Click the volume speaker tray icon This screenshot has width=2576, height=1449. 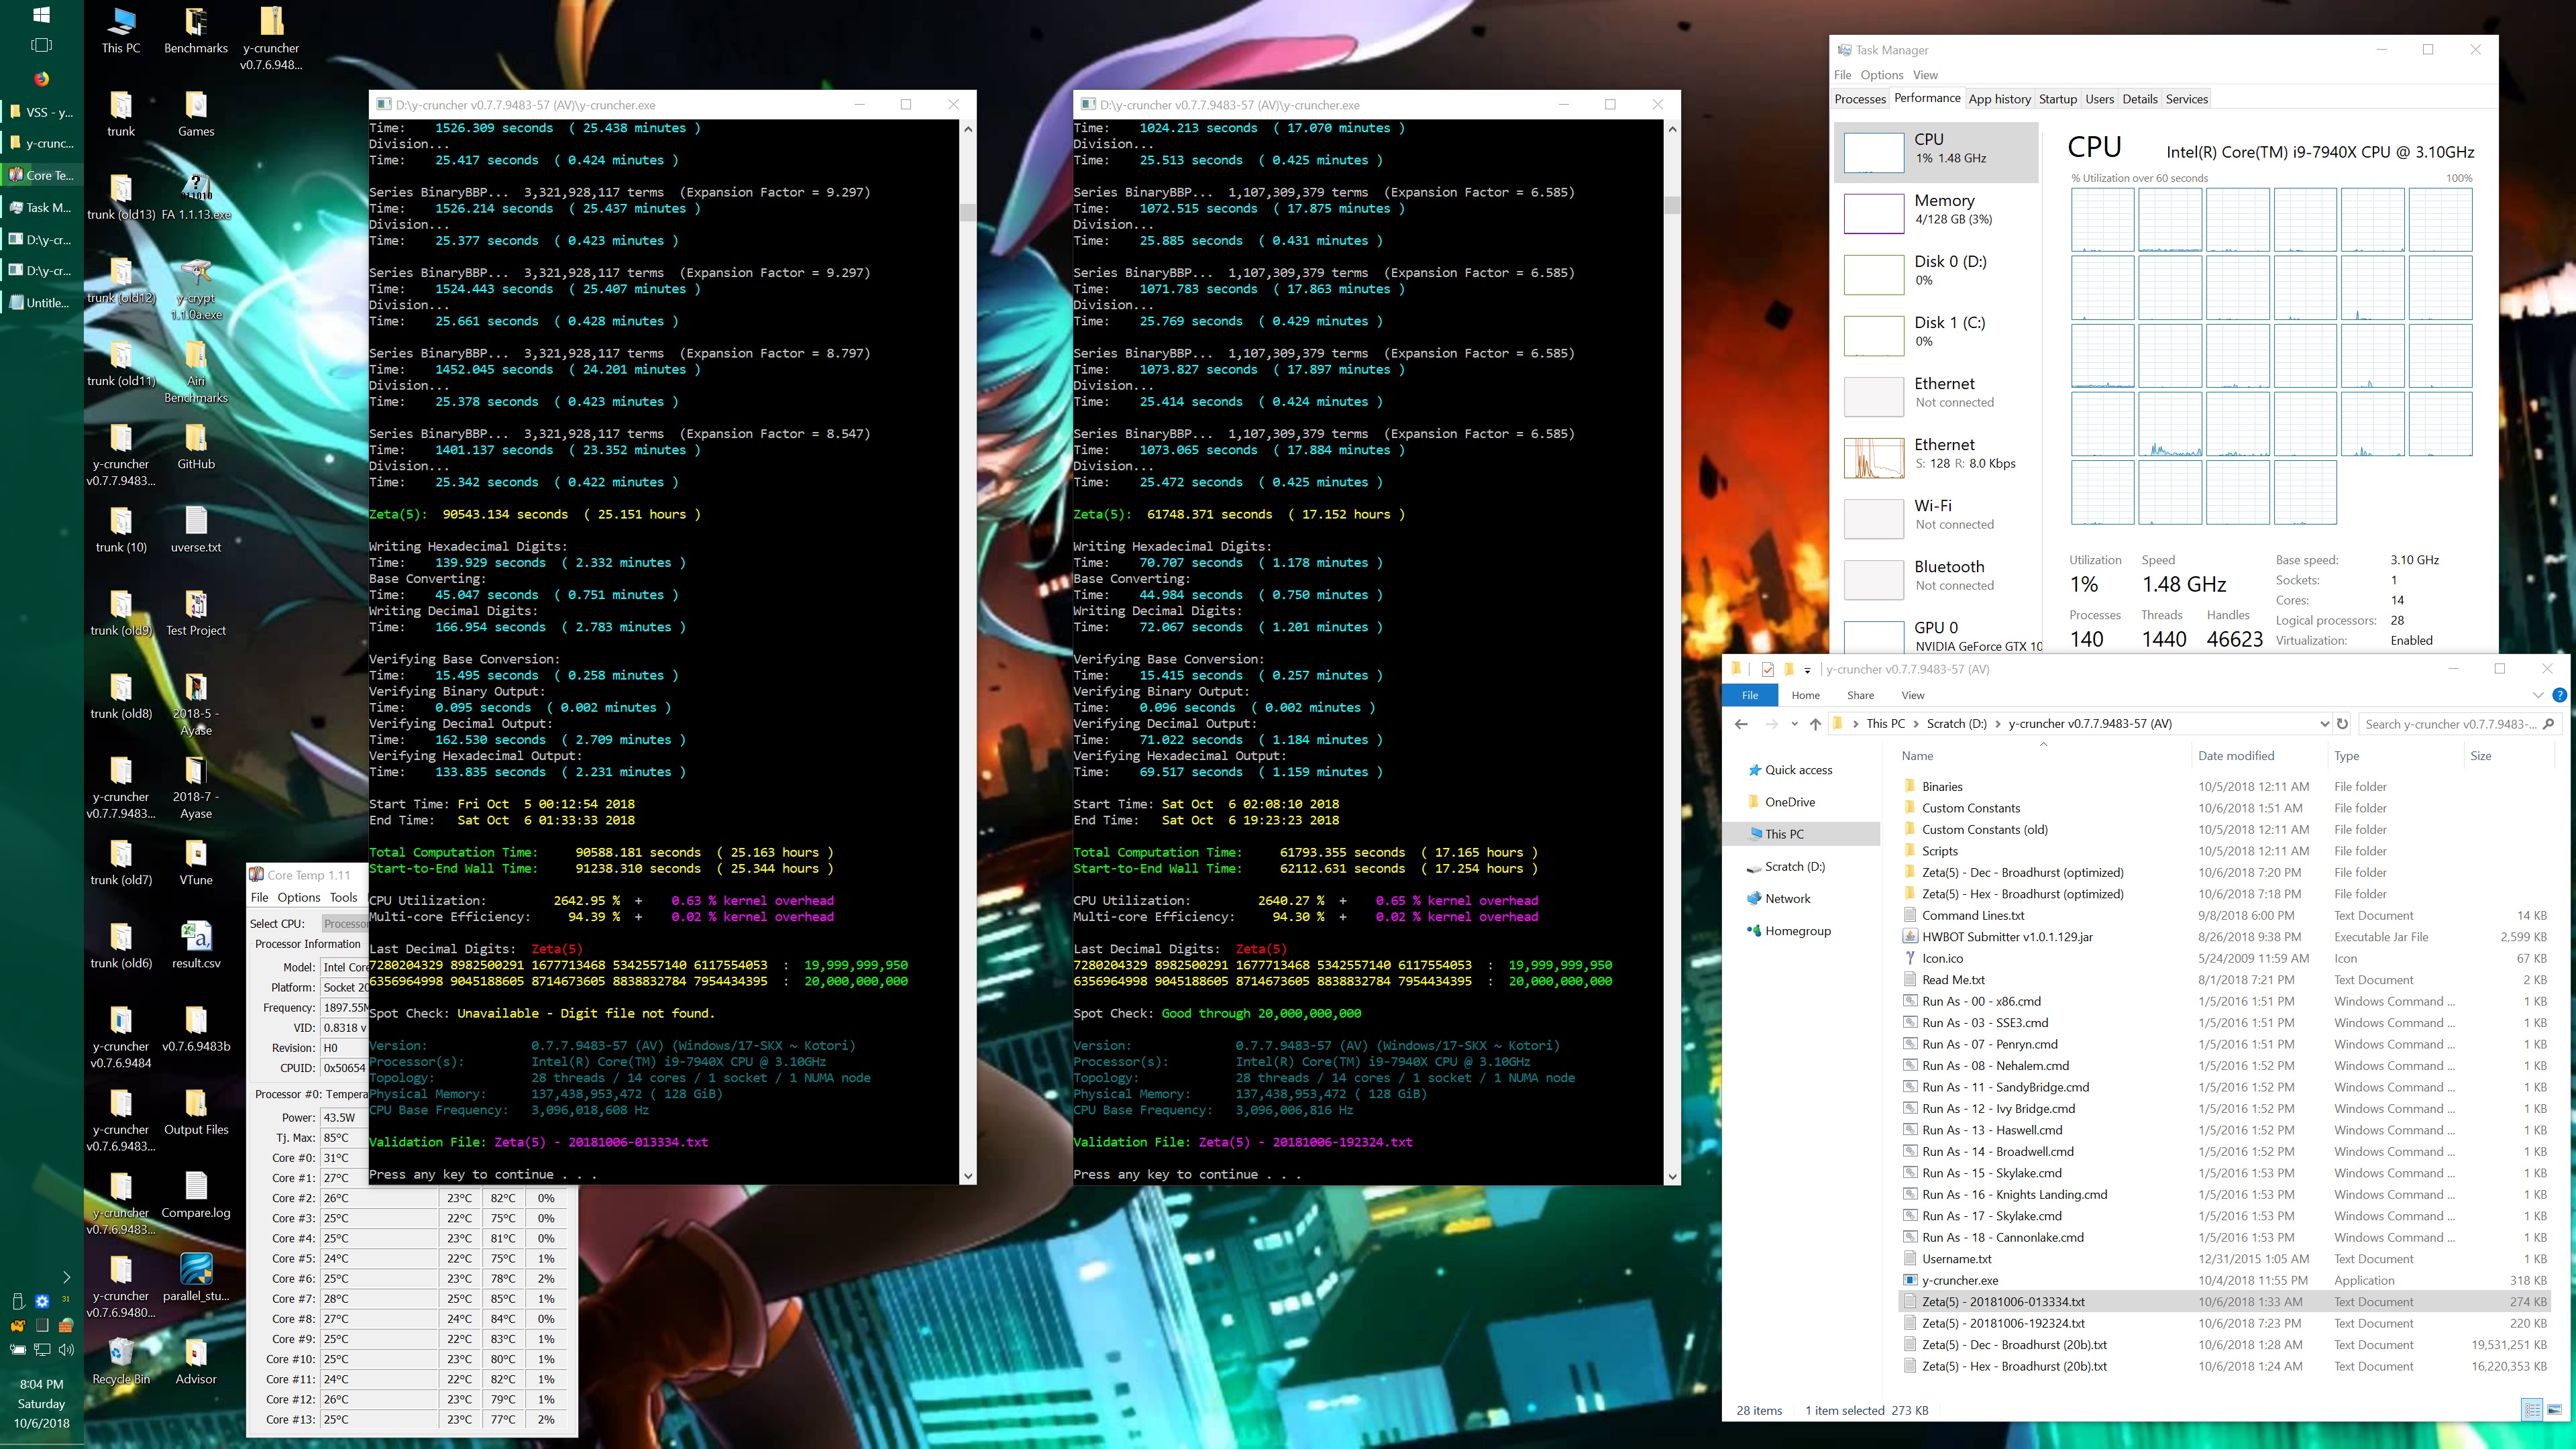pyautogui.click(x=66, y=1349)
